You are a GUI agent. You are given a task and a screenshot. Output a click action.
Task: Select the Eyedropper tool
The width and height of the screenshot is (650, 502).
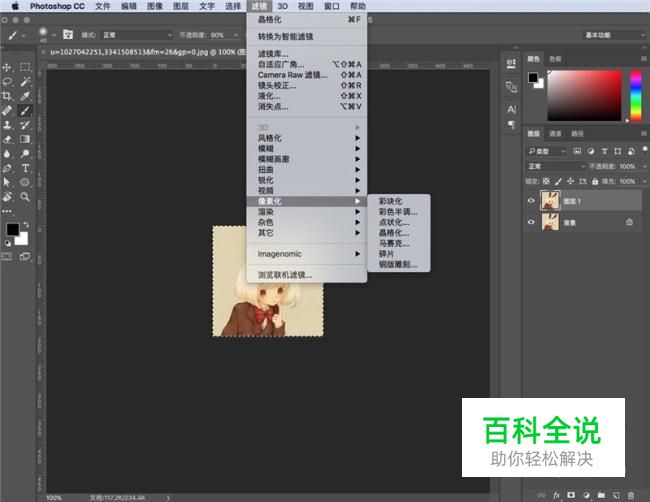[25, 96]
